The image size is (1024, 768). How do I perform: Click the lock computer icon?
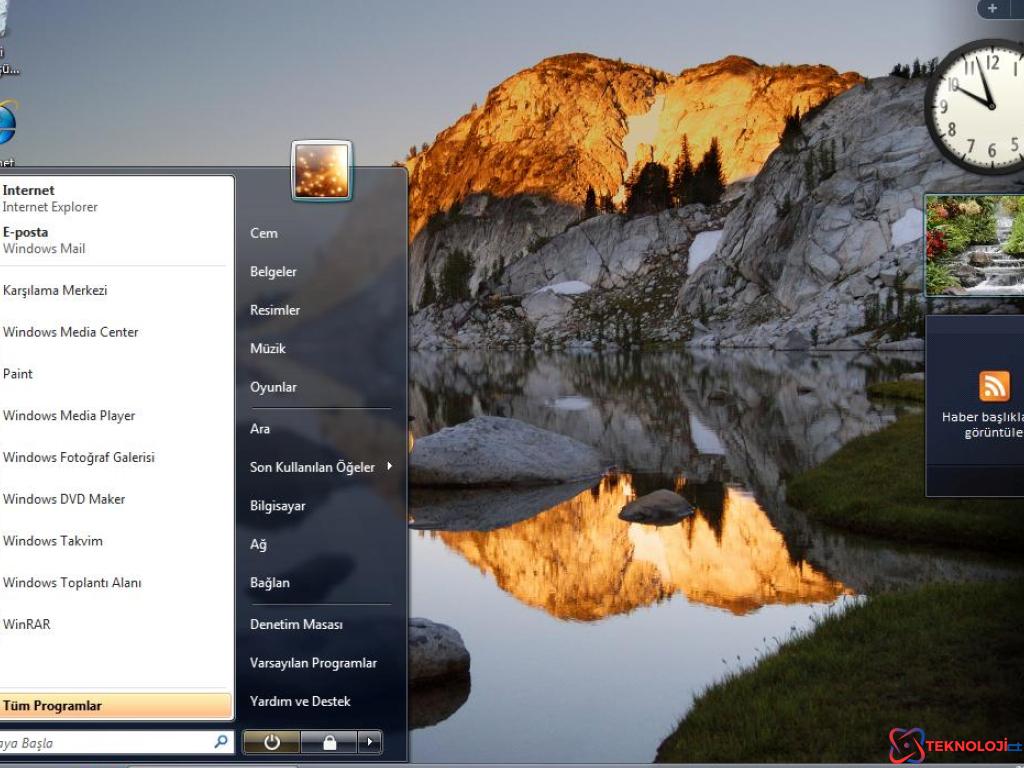tap(329, 742)
